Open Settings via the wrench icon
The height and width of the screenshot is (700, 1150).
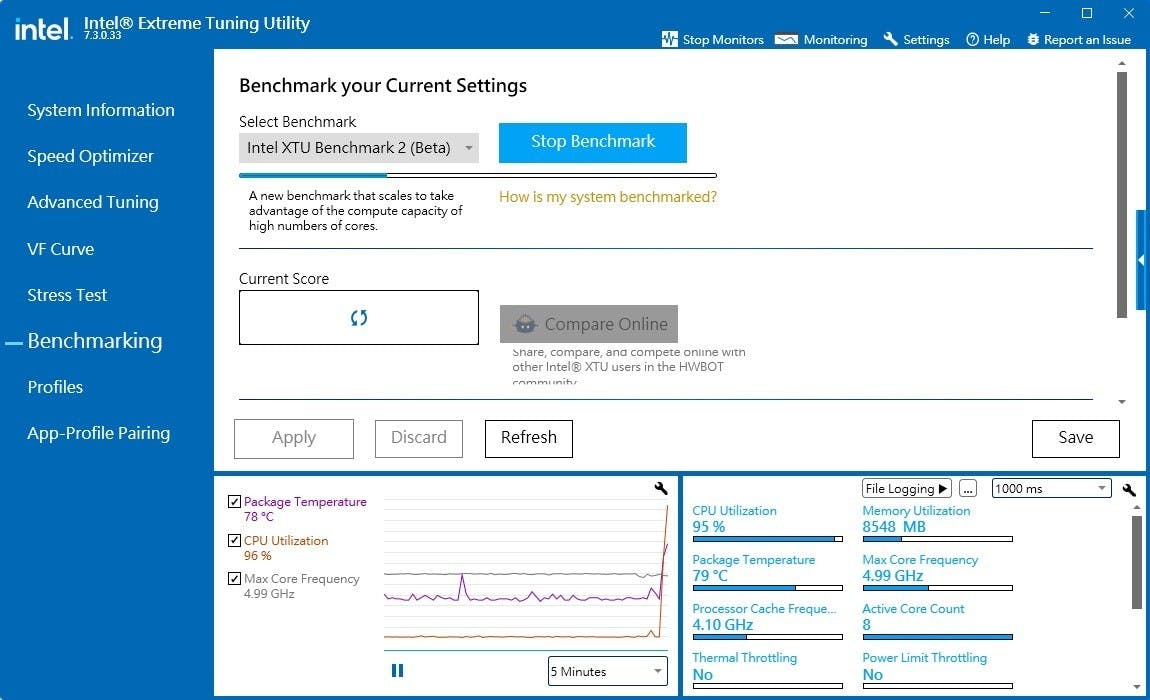point(890,39)
